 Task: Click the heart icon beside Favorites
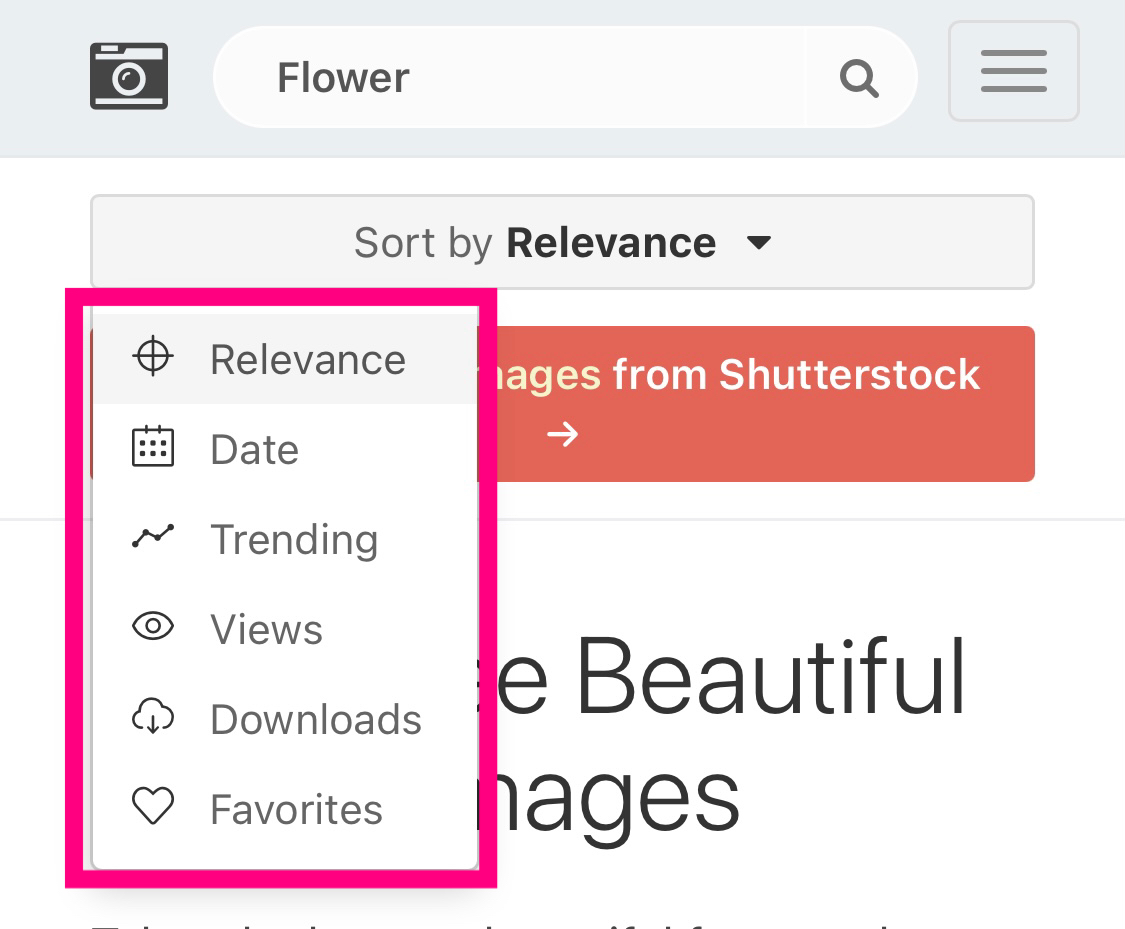[x=153, y=806]
